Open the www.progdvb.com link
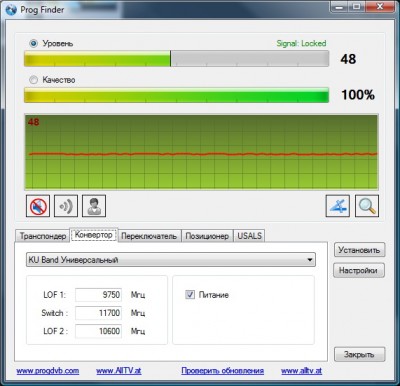Screen dimensions: 400x386 click(48, 371)
